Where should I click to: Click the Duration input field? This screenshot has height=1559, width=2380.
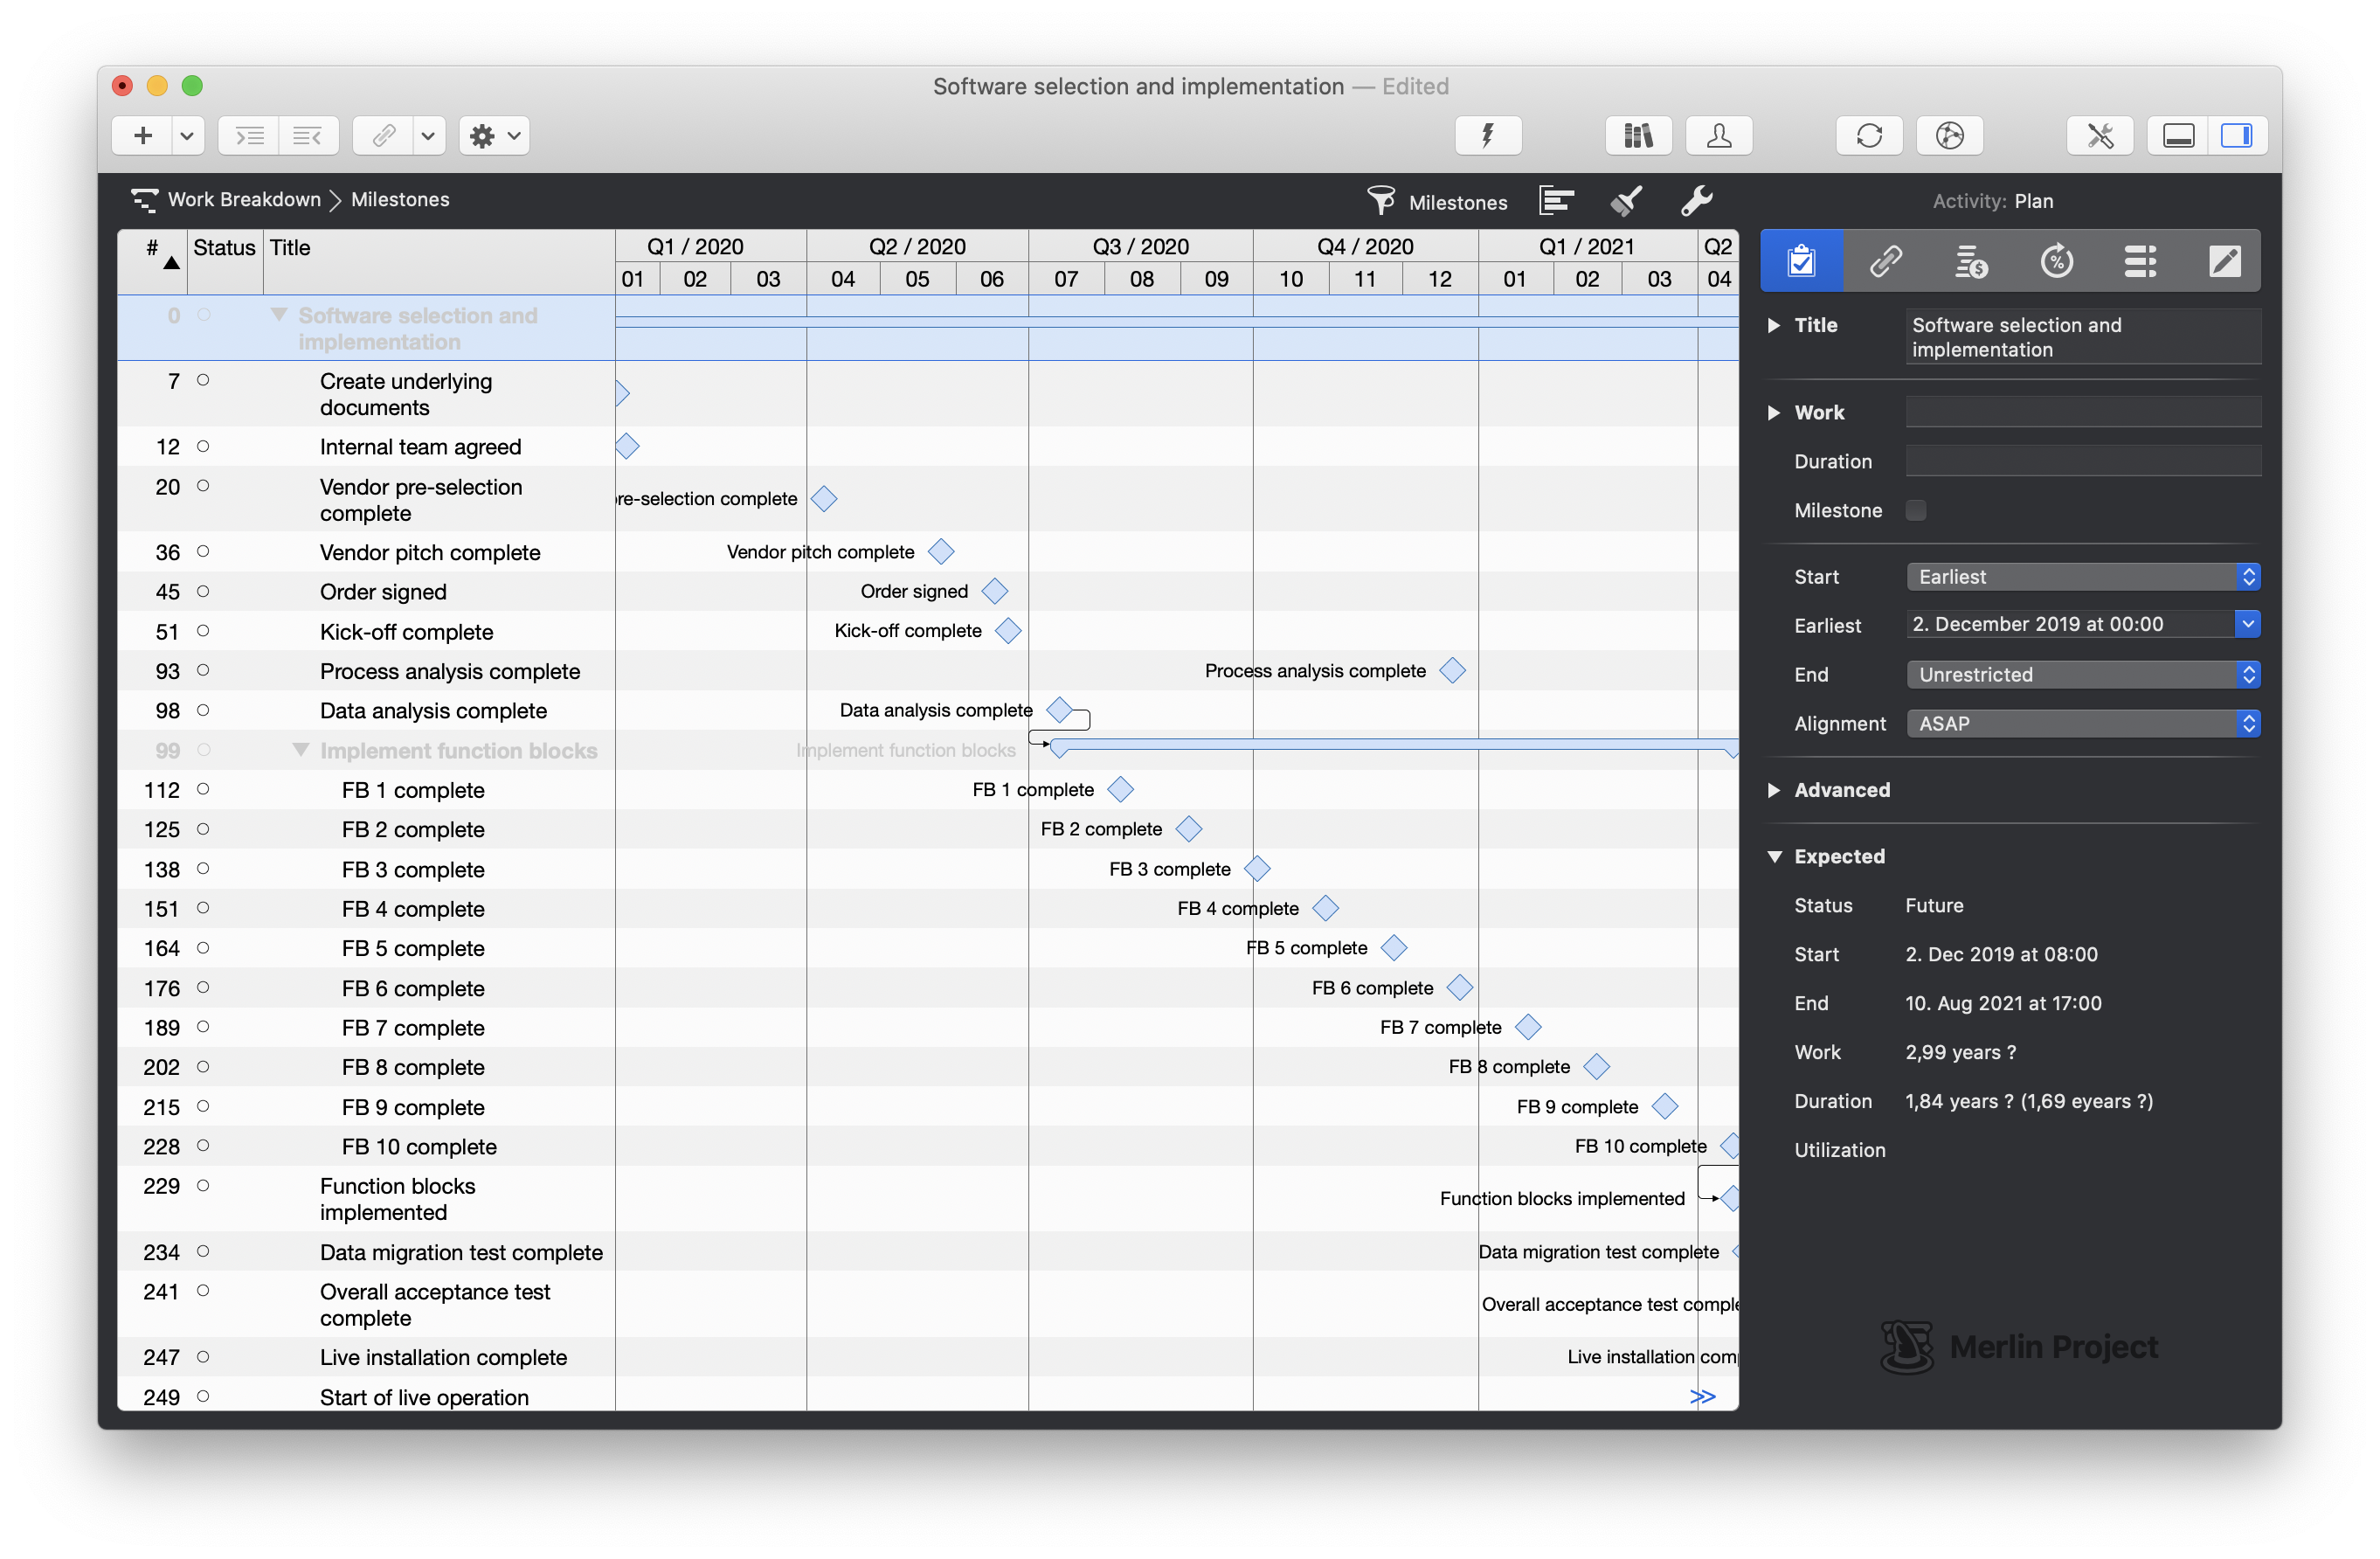(2083, 461)
